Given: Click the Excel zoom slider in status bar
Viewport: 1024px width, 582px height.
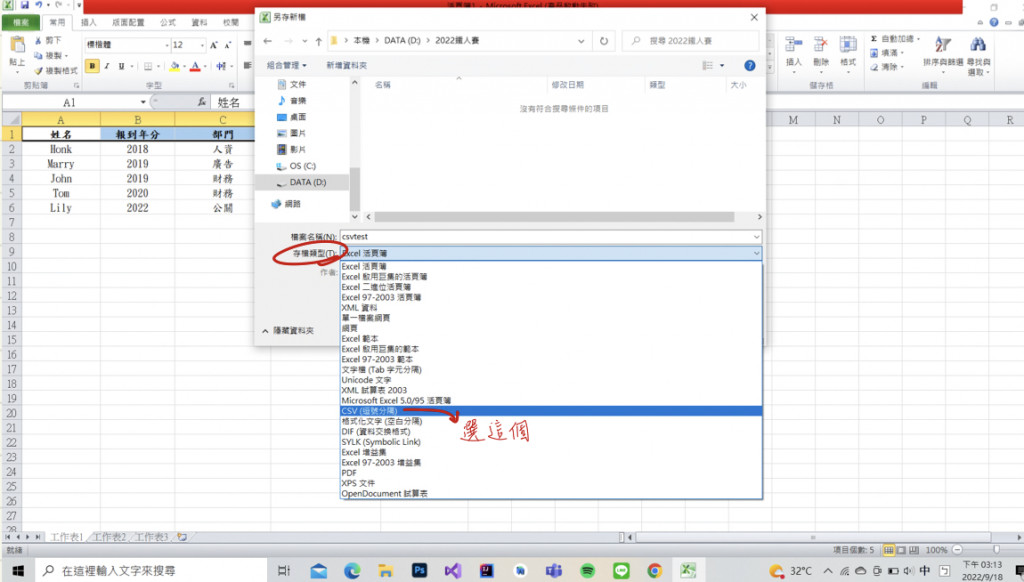Looking at the screenshot, I should pyautogui.click(x=996, y=550).
